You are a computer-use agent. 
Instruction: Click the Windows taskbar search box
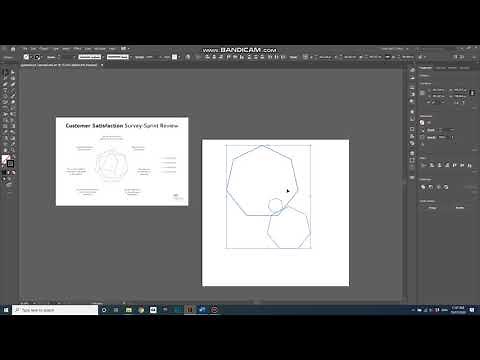click(55, 310)
